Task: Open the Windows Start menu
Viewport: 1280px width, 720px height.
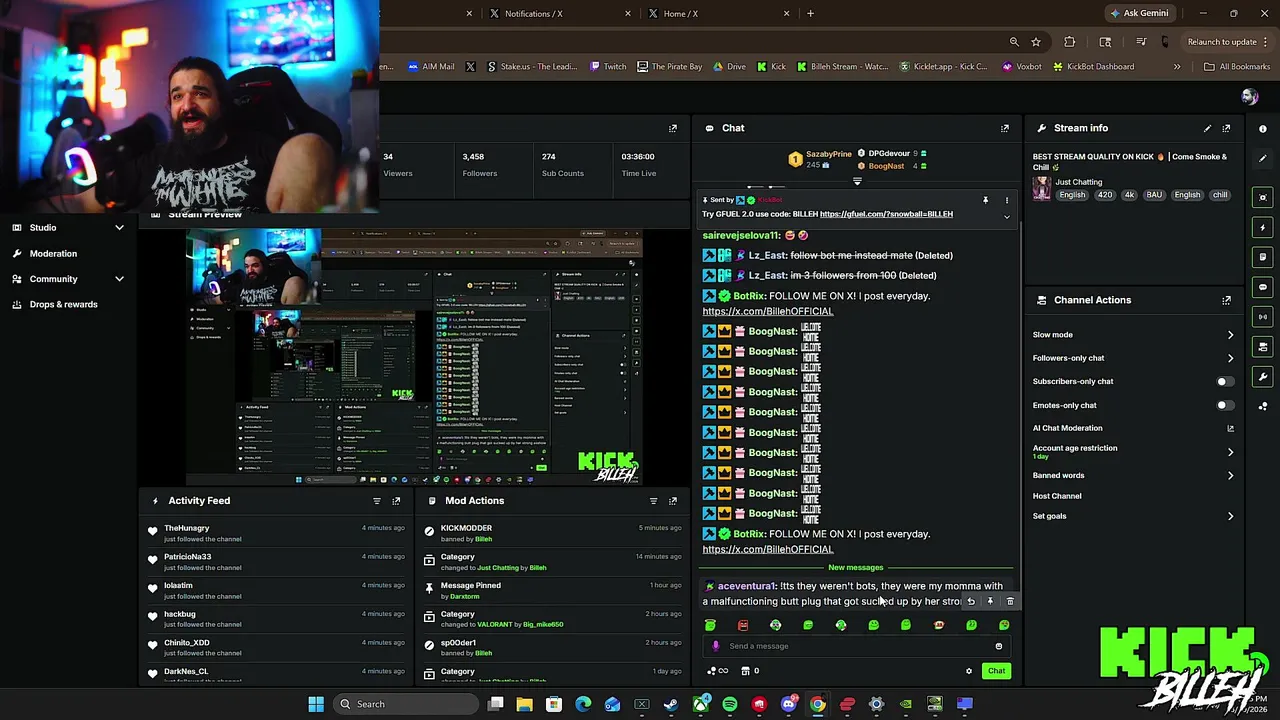Action: [316, 704]
